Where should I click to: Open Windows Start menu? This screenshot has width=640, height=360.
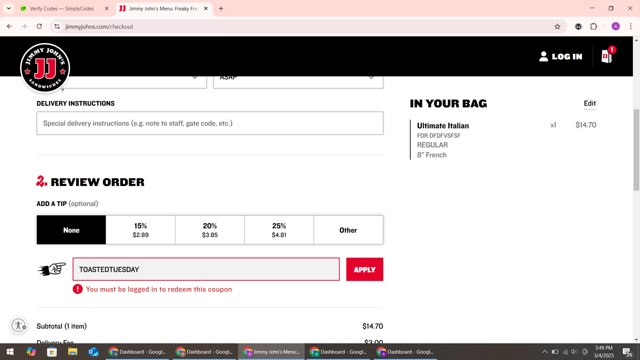point(10,352)
